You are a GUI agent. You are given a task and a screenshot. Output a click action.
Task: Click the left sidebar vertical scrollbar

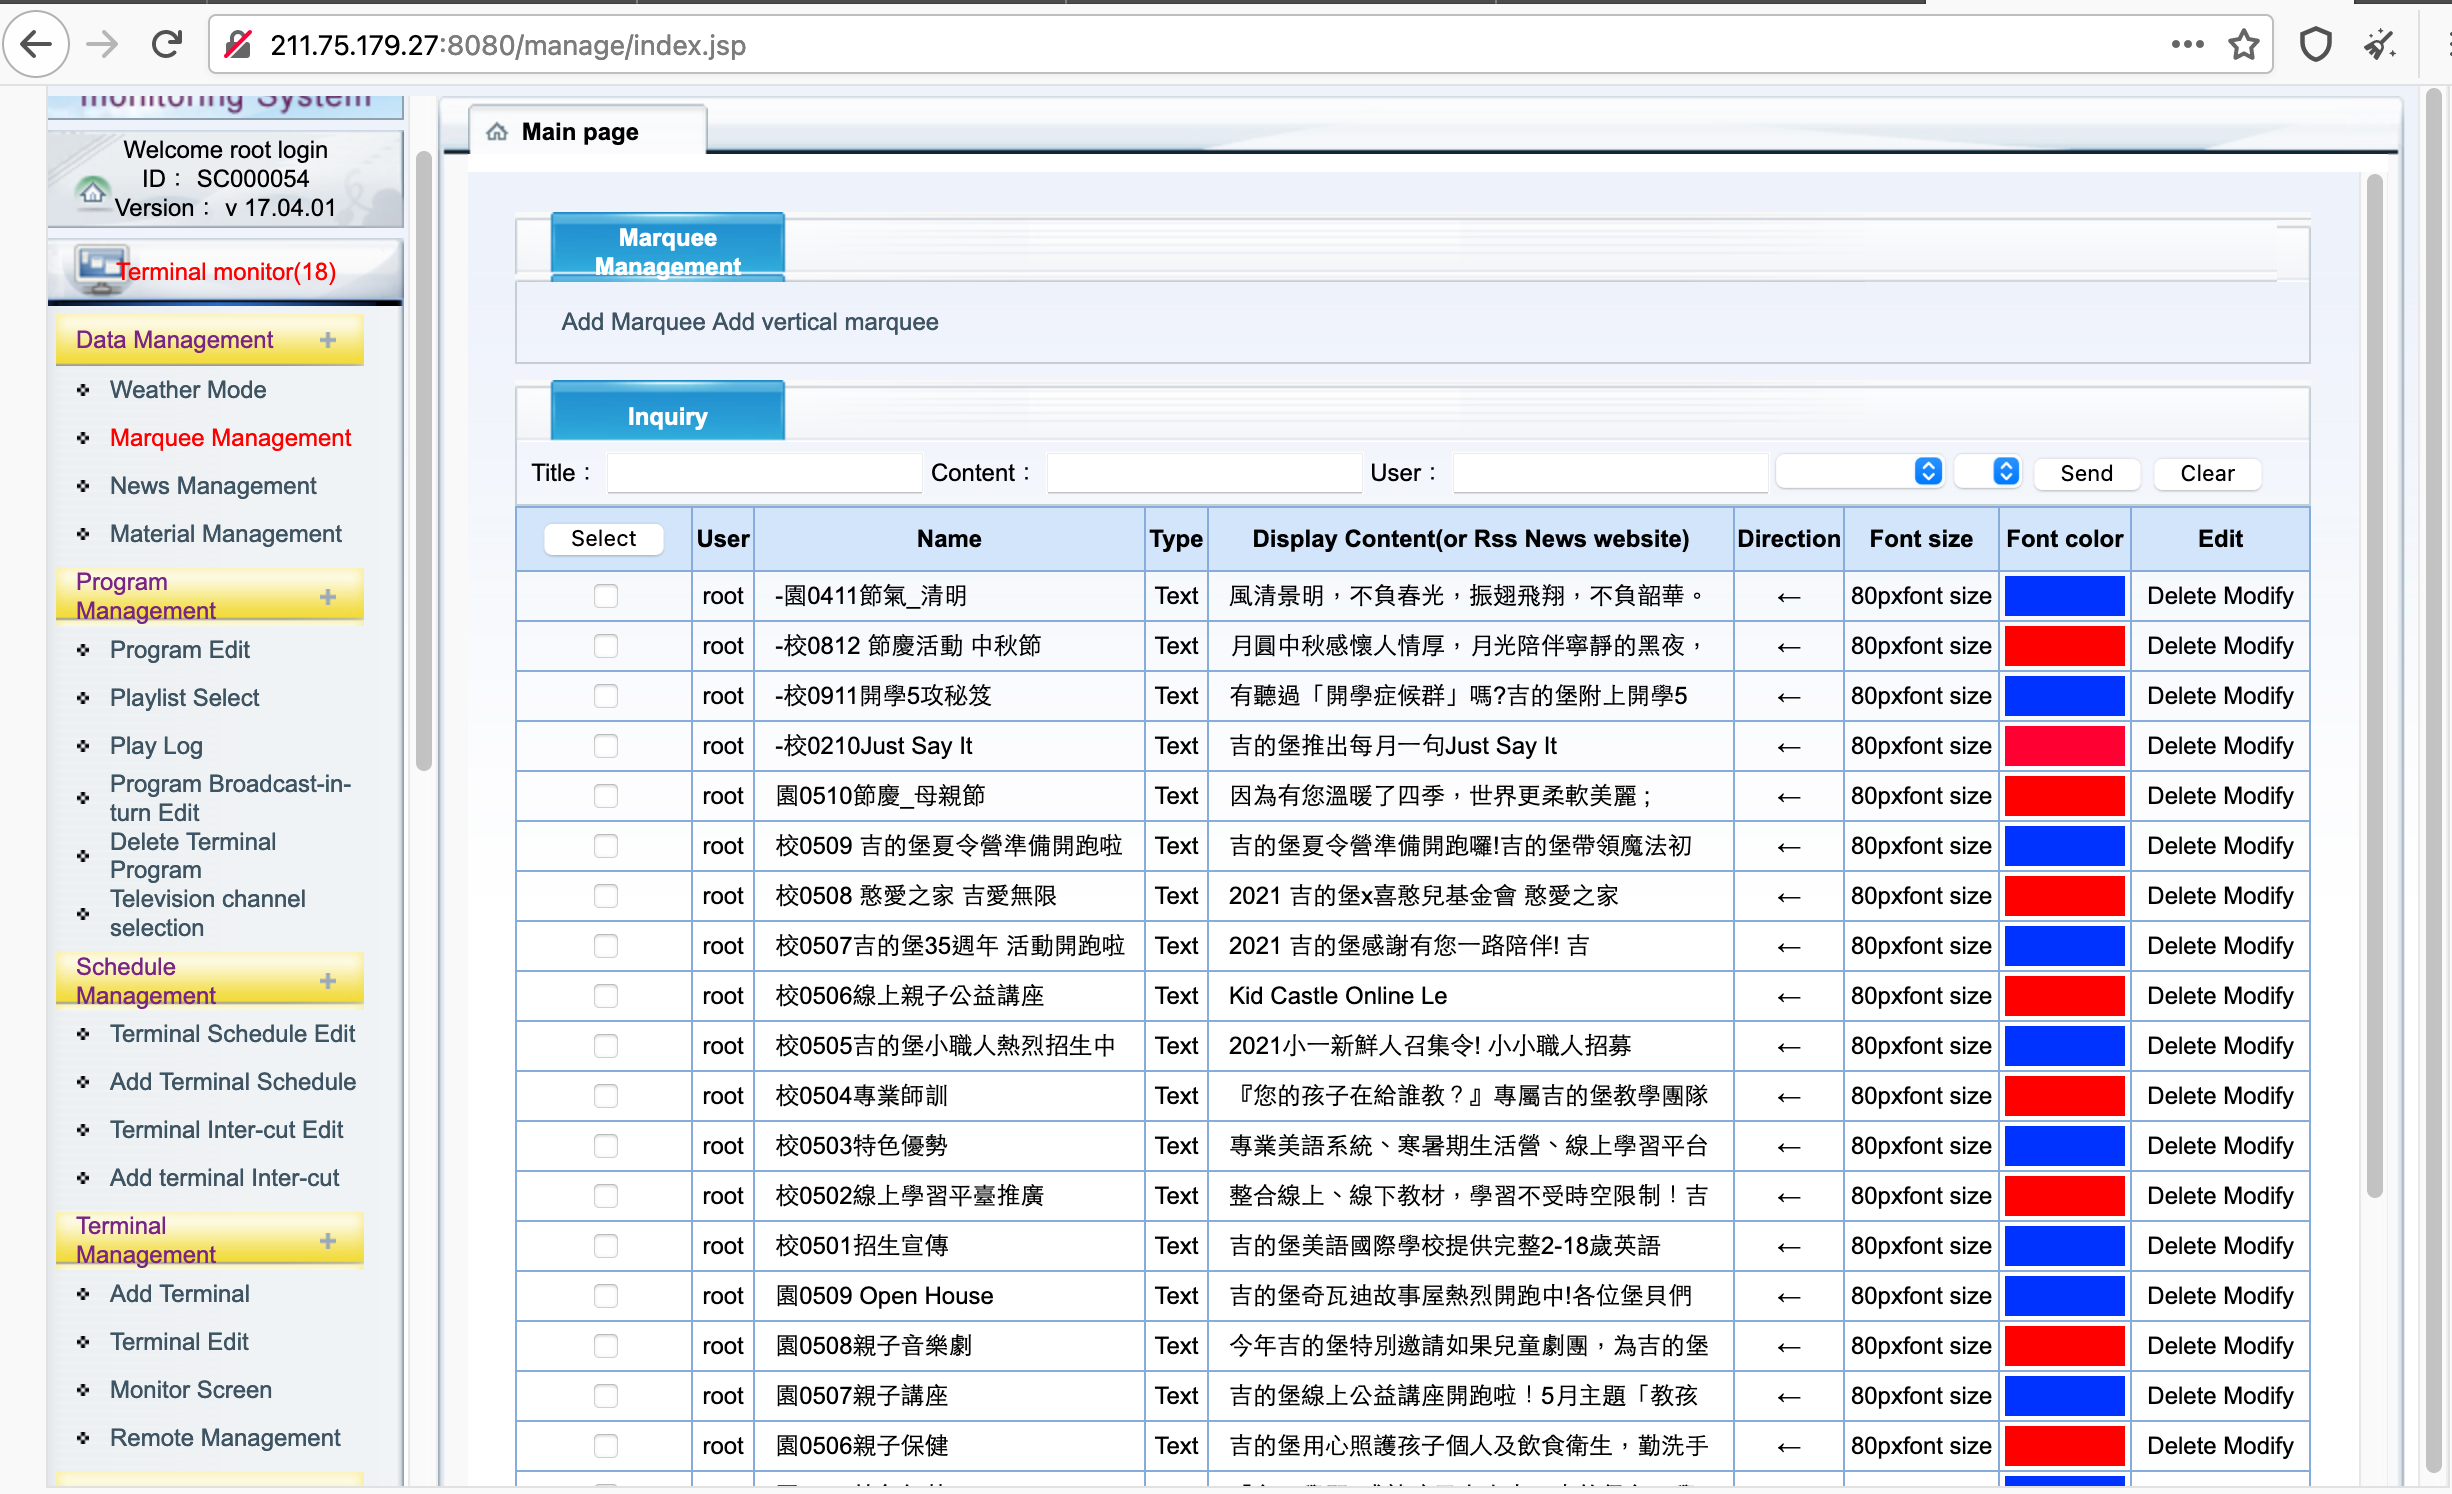423,460
